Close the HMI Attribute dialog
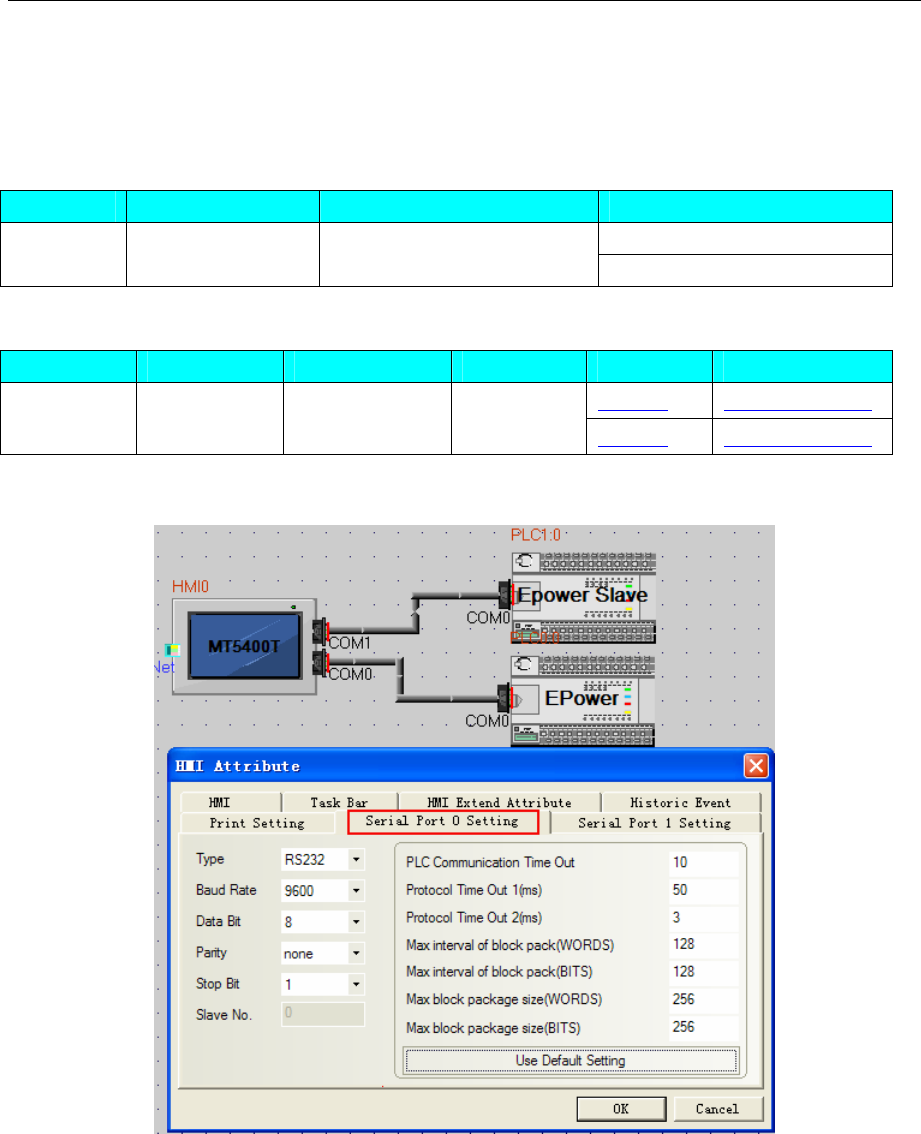This screenshot has height=1134, width=921. tap(756, 765)
